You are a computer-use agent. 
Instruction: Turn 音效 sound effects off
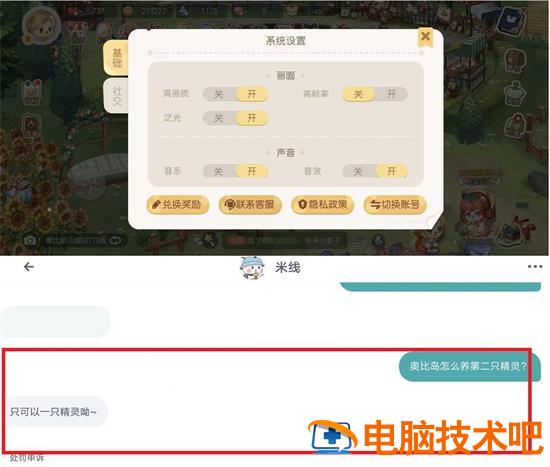[x=358, y=171]
